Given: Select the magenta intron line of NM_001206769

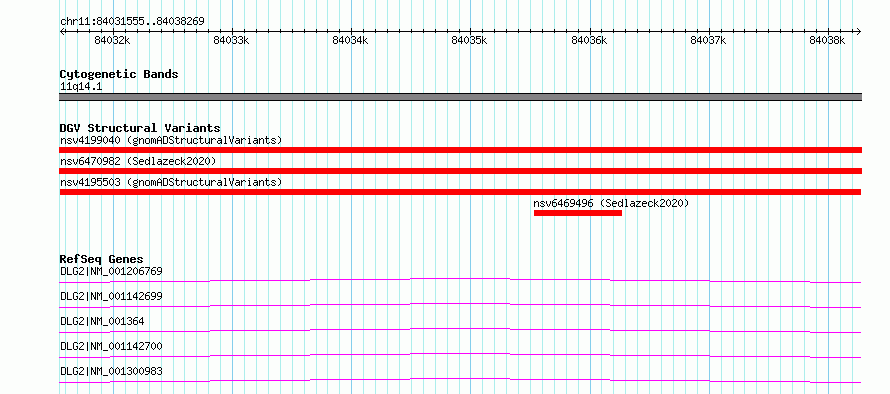Looking at the screenshot, I should (460, 280).
